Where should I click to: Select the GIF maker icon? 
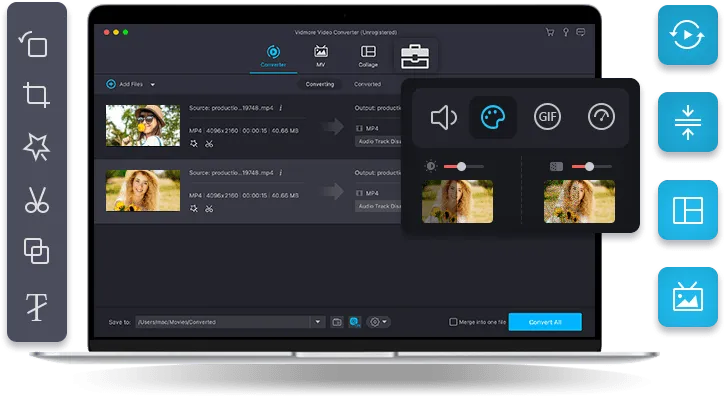[547, 117]
